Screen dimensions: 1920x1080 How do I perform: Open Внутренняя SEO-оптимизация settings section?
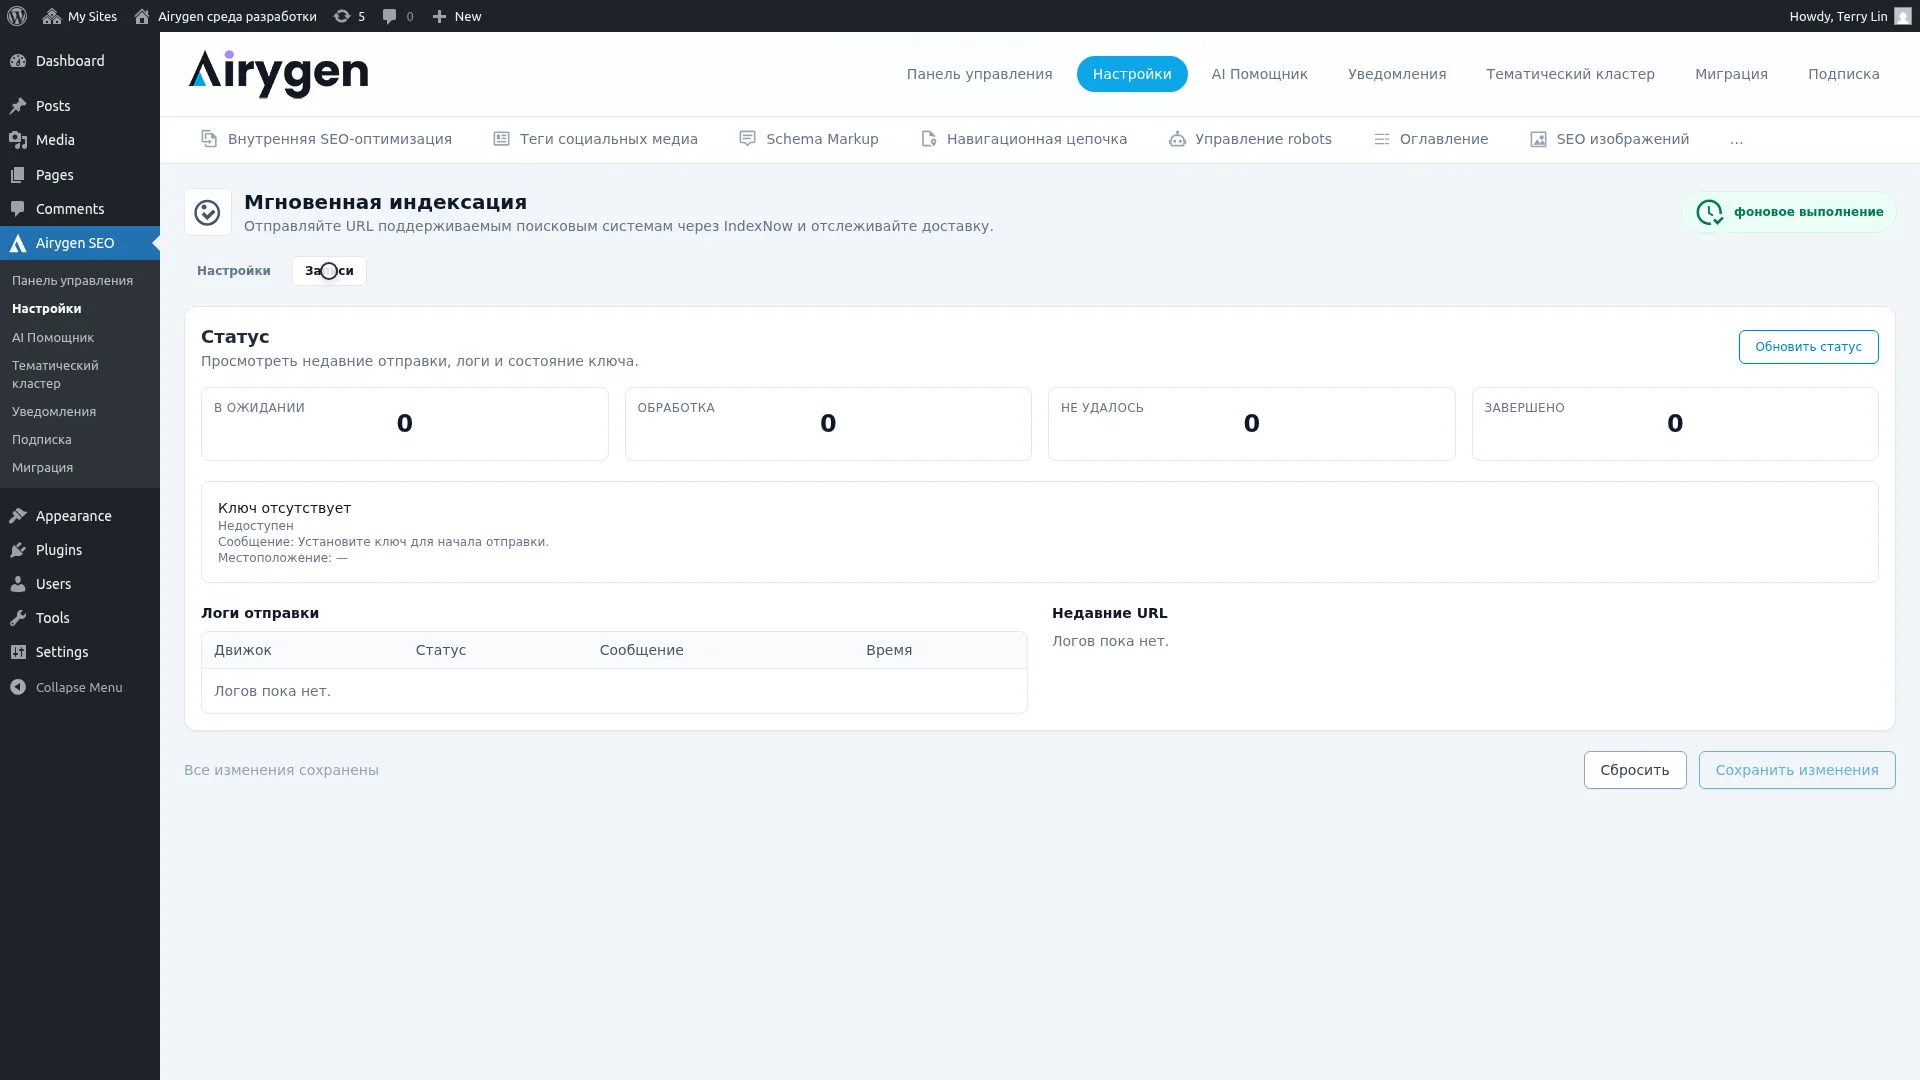326,139
